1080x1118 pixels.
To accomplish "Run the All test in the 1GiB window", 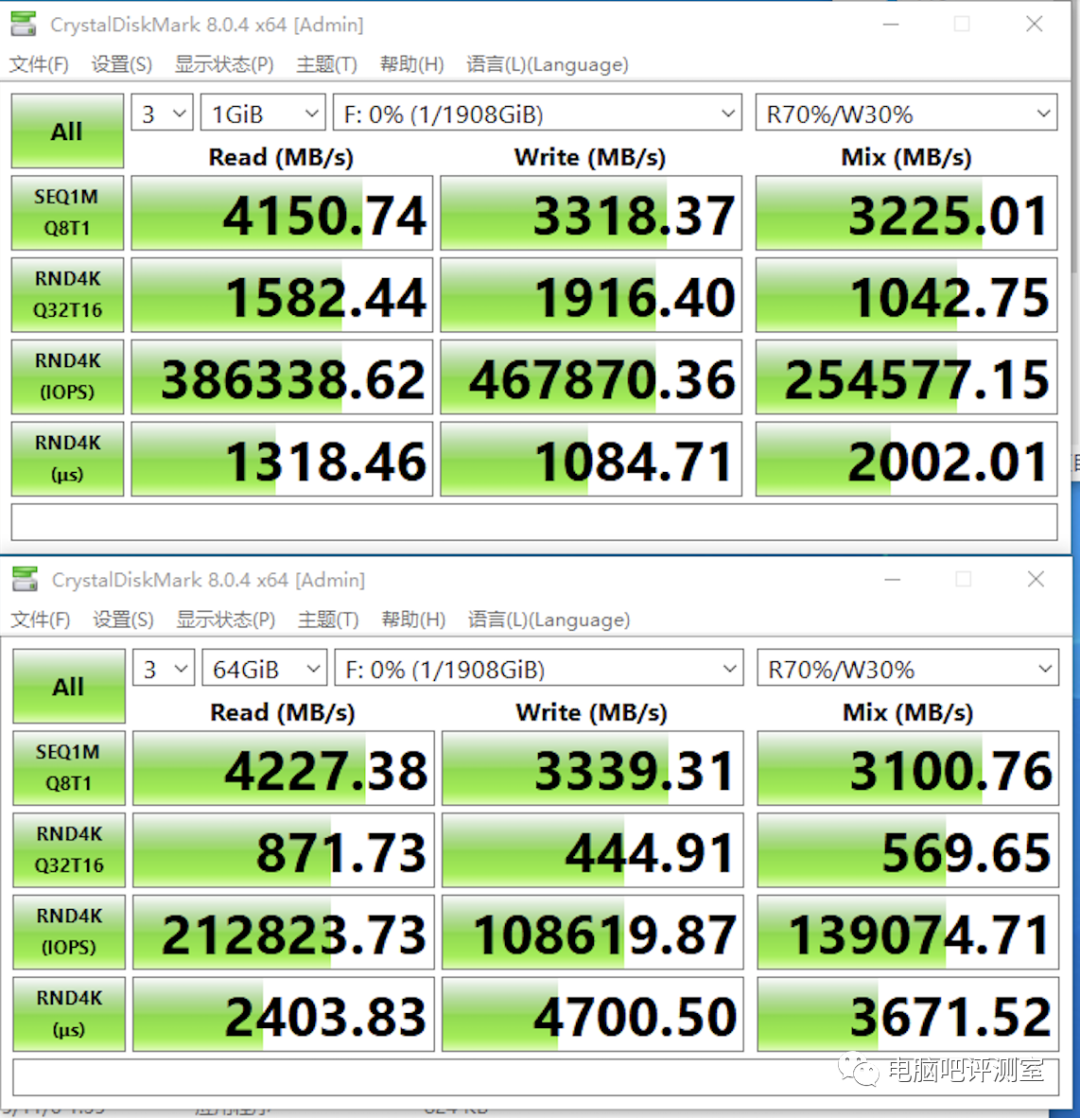I will point(66,130).
